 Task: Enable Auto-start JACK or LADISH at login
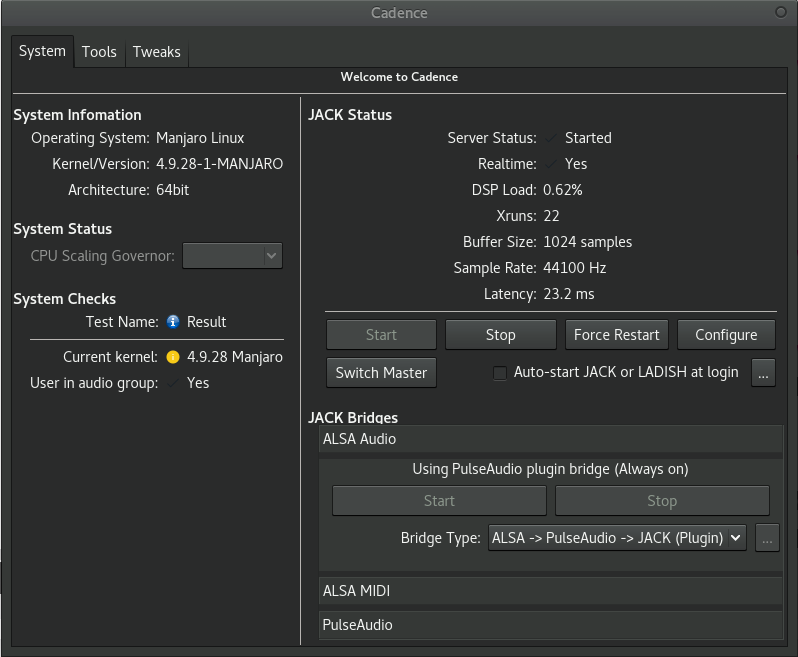coord(500,373)
